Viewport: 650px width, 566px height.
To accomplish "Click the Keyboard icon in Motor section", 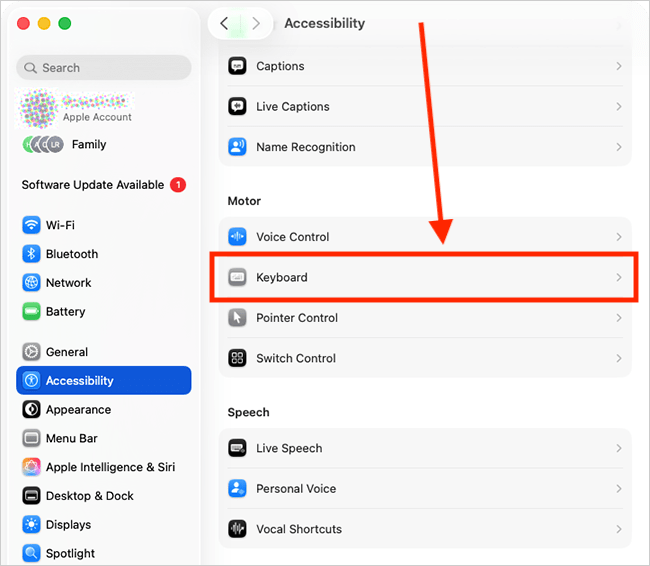I will 237,277.
